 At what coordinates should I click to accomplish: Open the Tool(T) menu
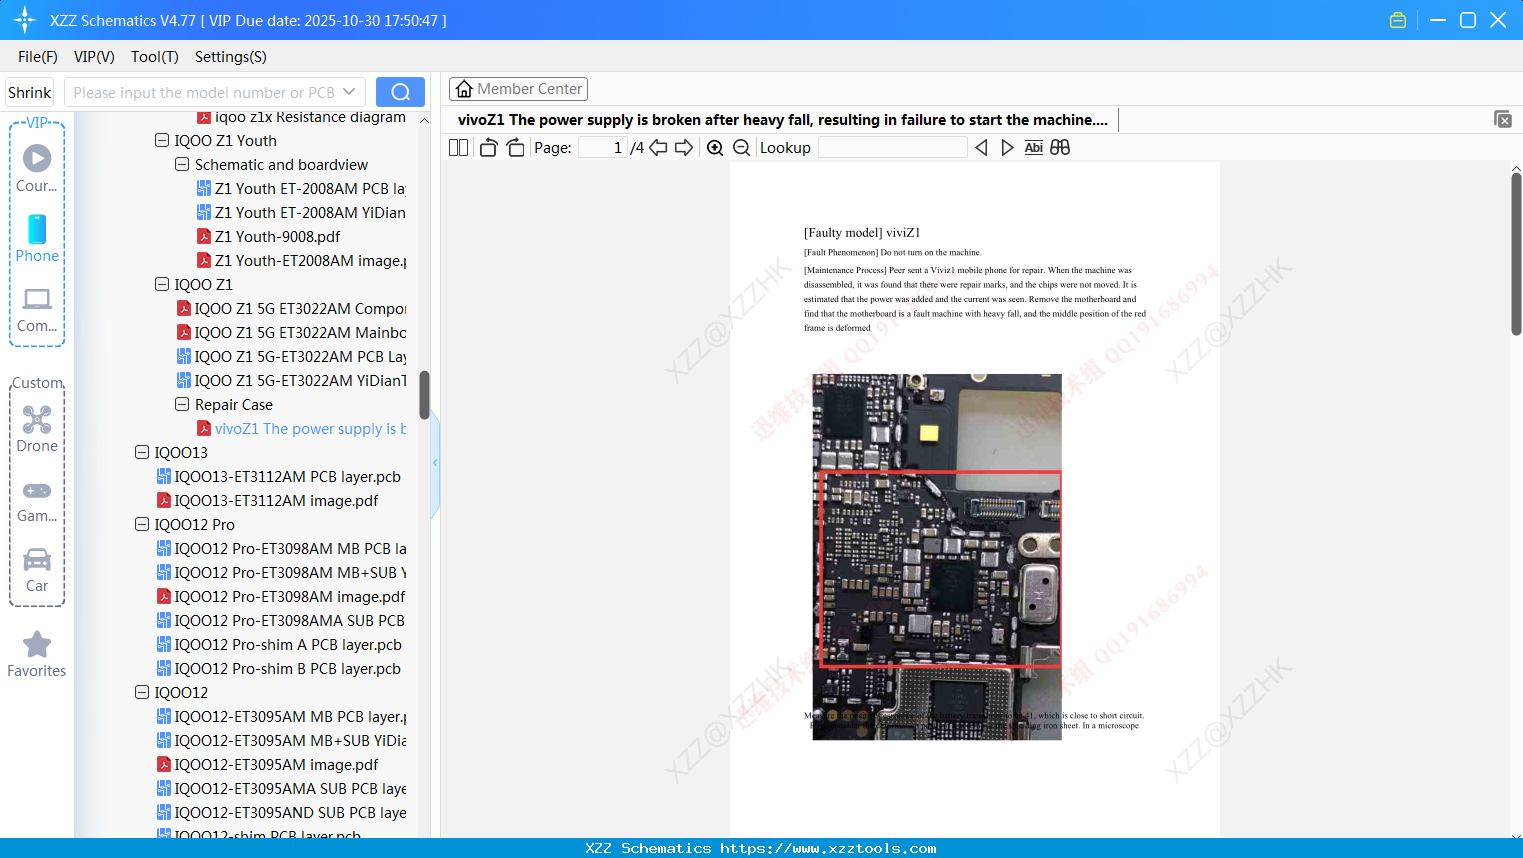pos(154,57)
